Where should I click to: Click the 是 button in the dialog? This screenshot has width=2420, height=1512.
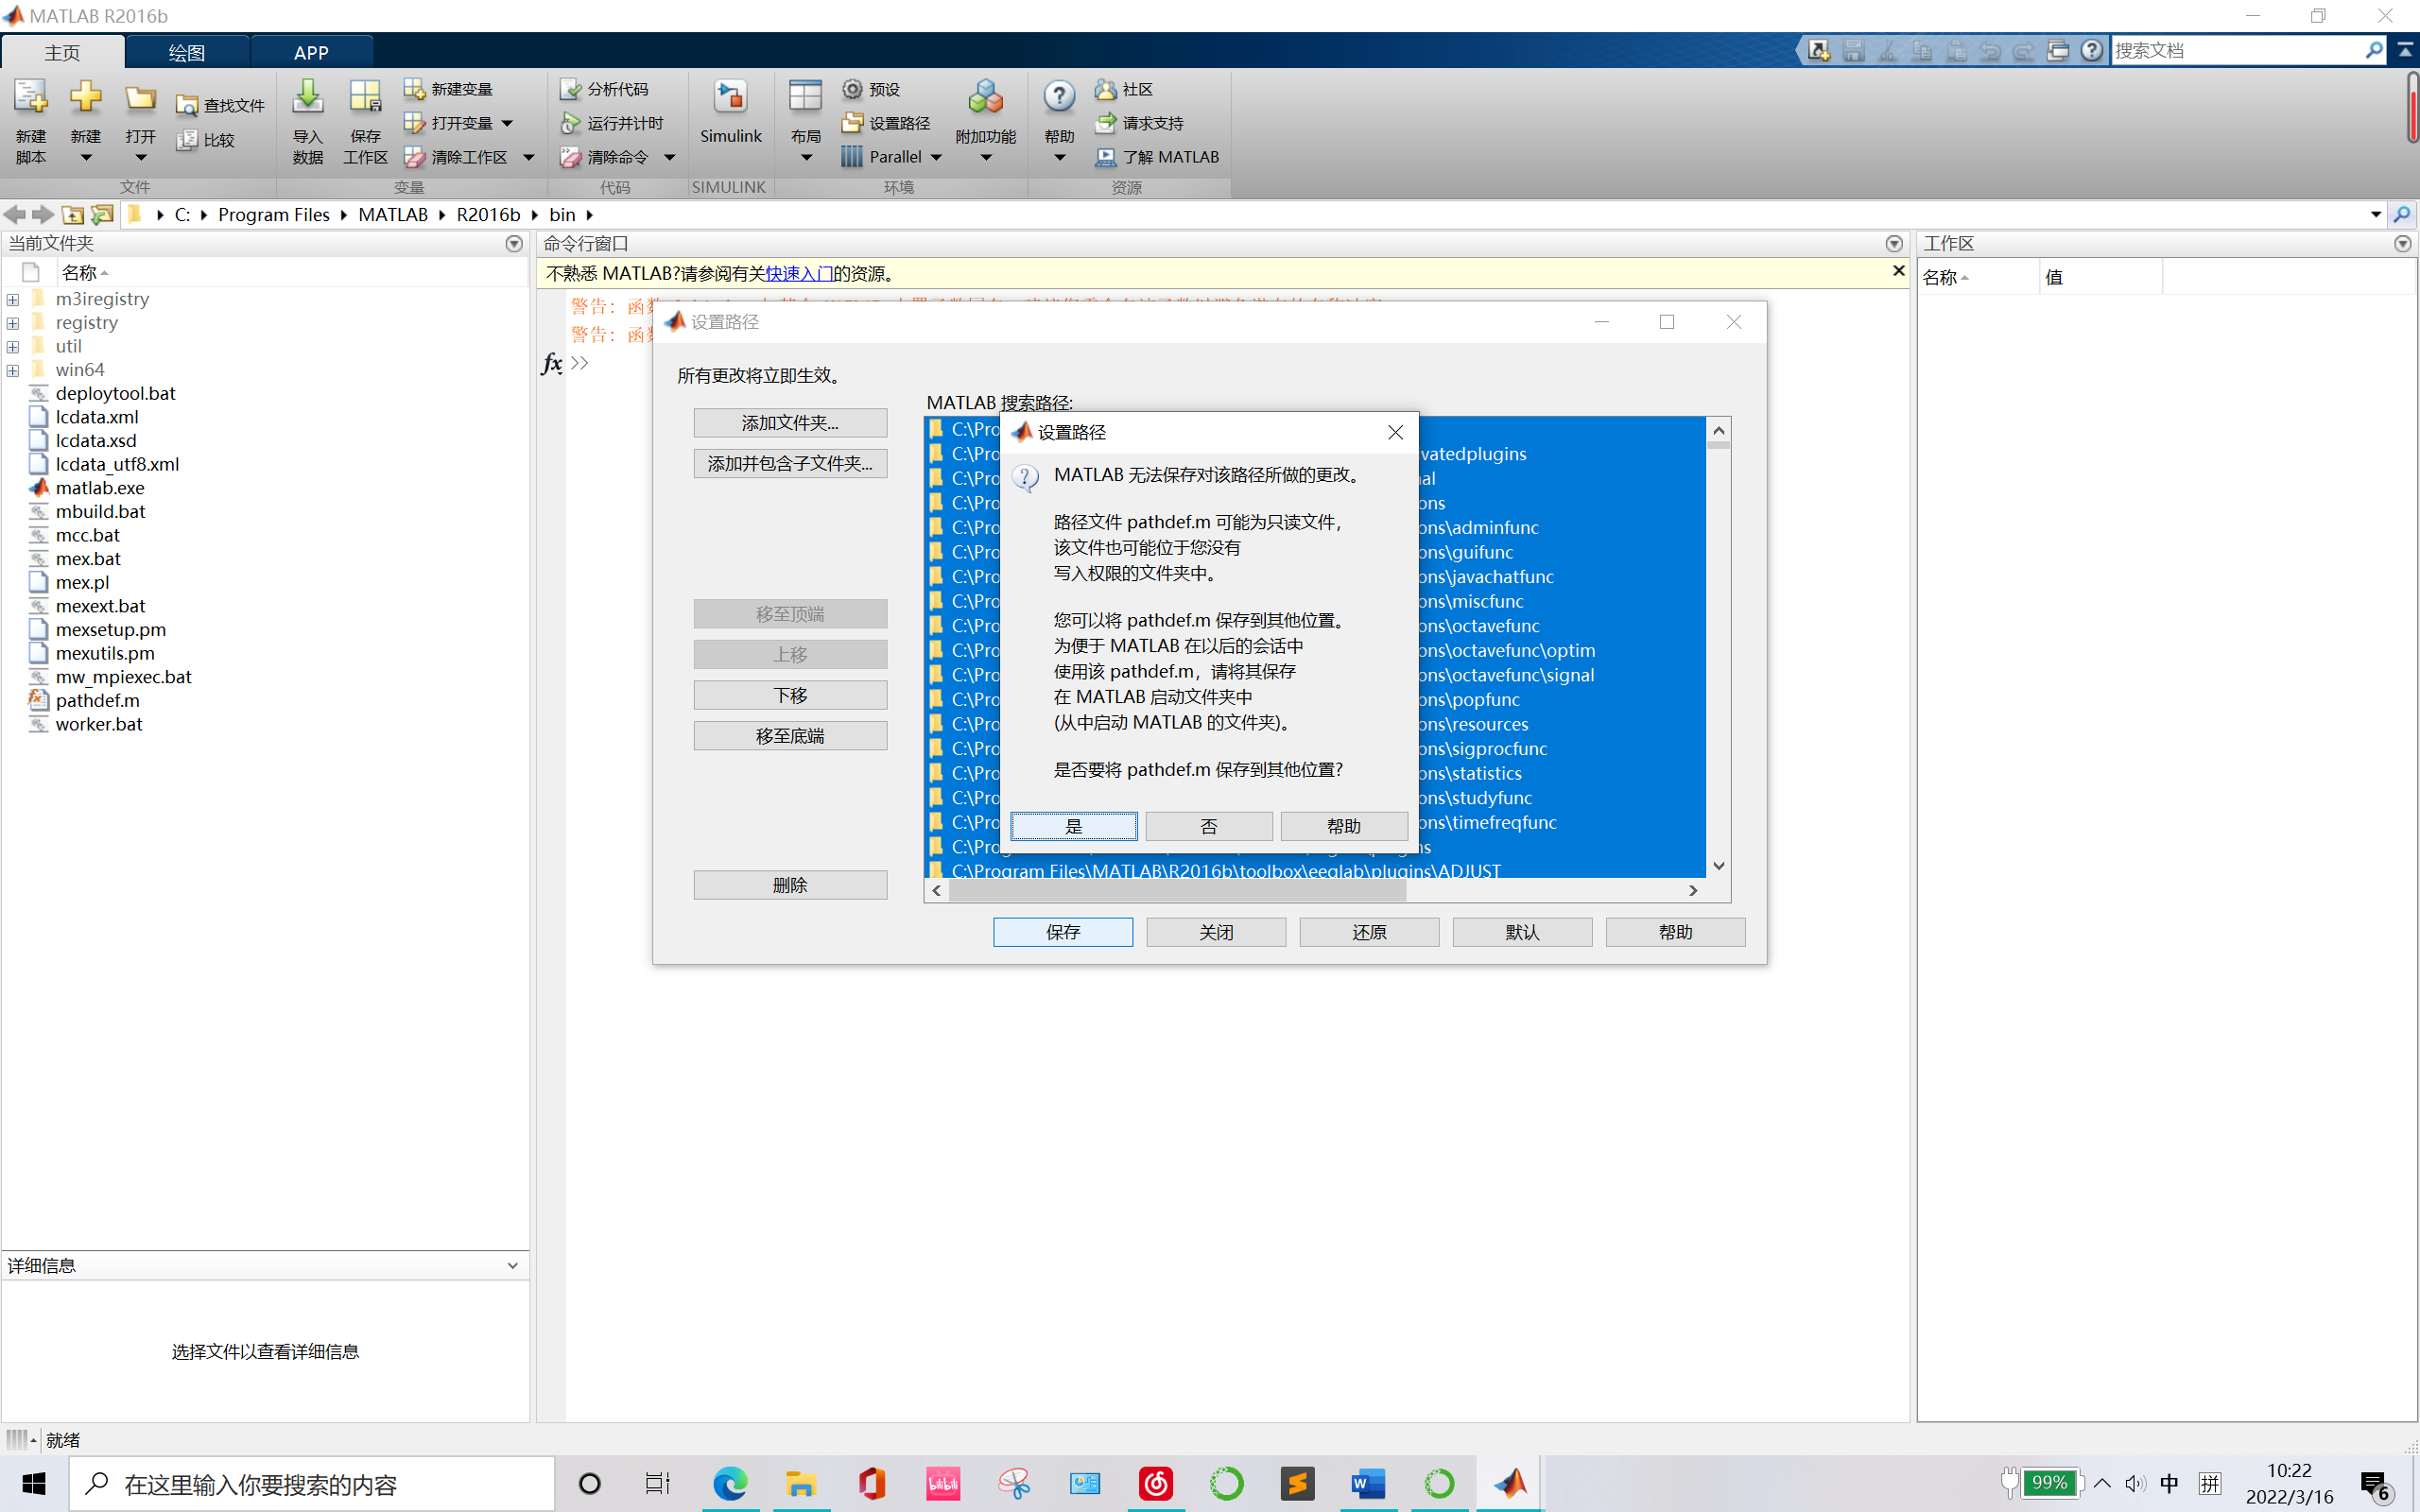click(1073, 826)
